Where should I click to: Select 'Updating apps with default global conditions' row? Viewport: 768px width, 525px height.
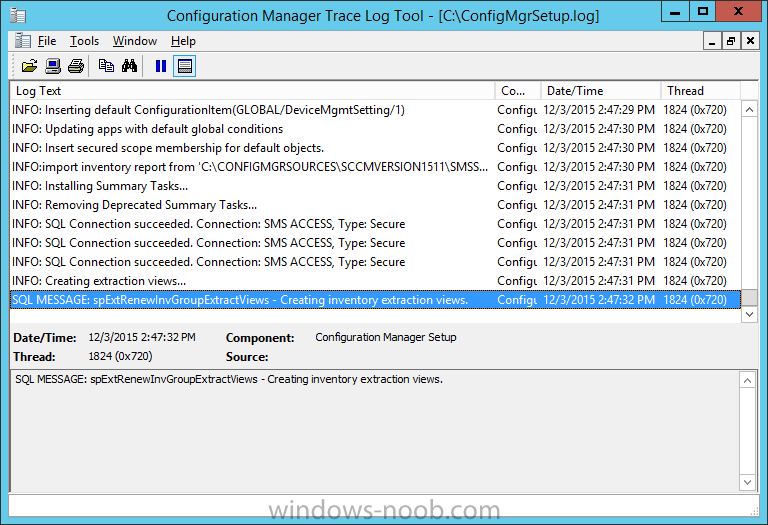point(375,129)
